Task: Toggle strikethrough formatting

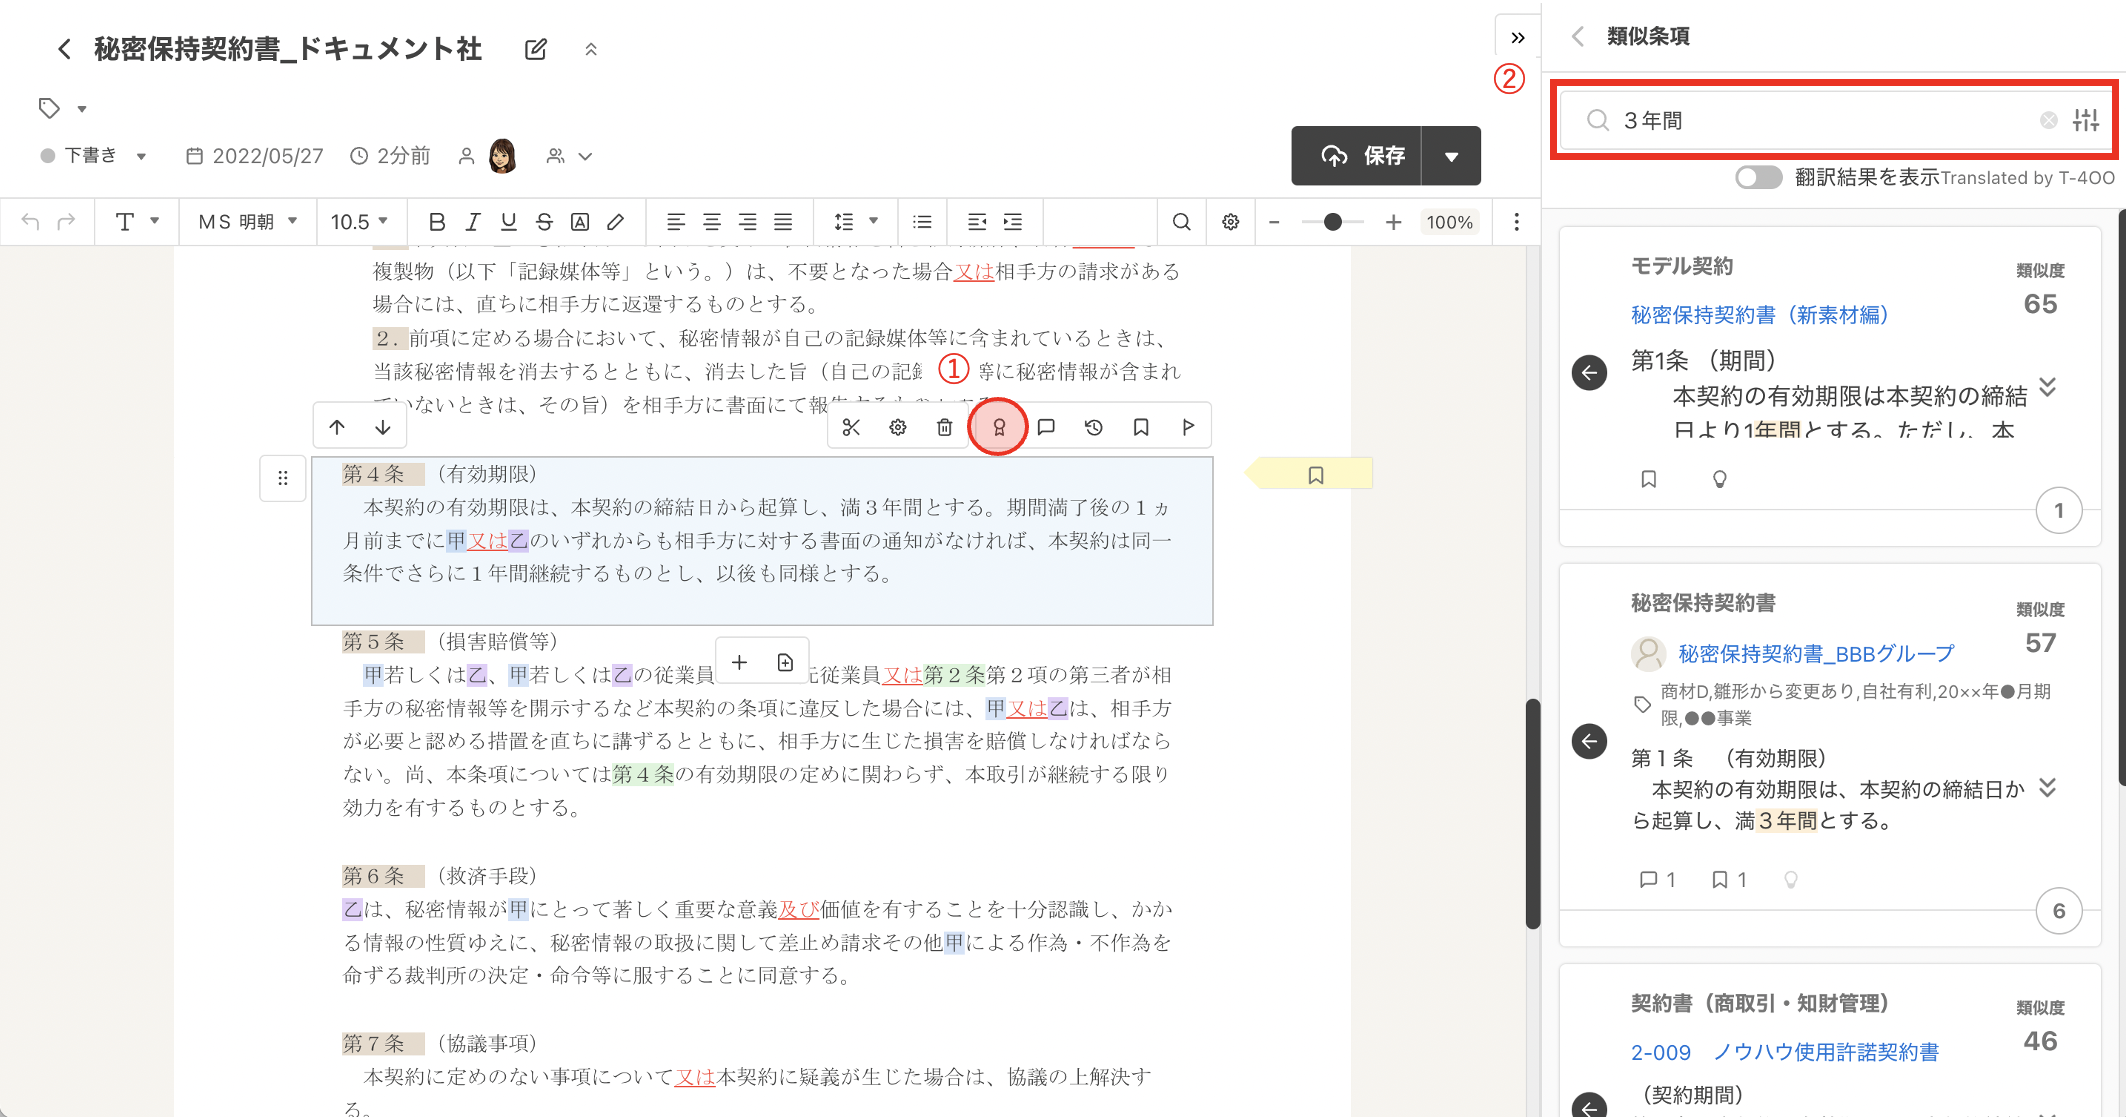Action: [544, 222]
